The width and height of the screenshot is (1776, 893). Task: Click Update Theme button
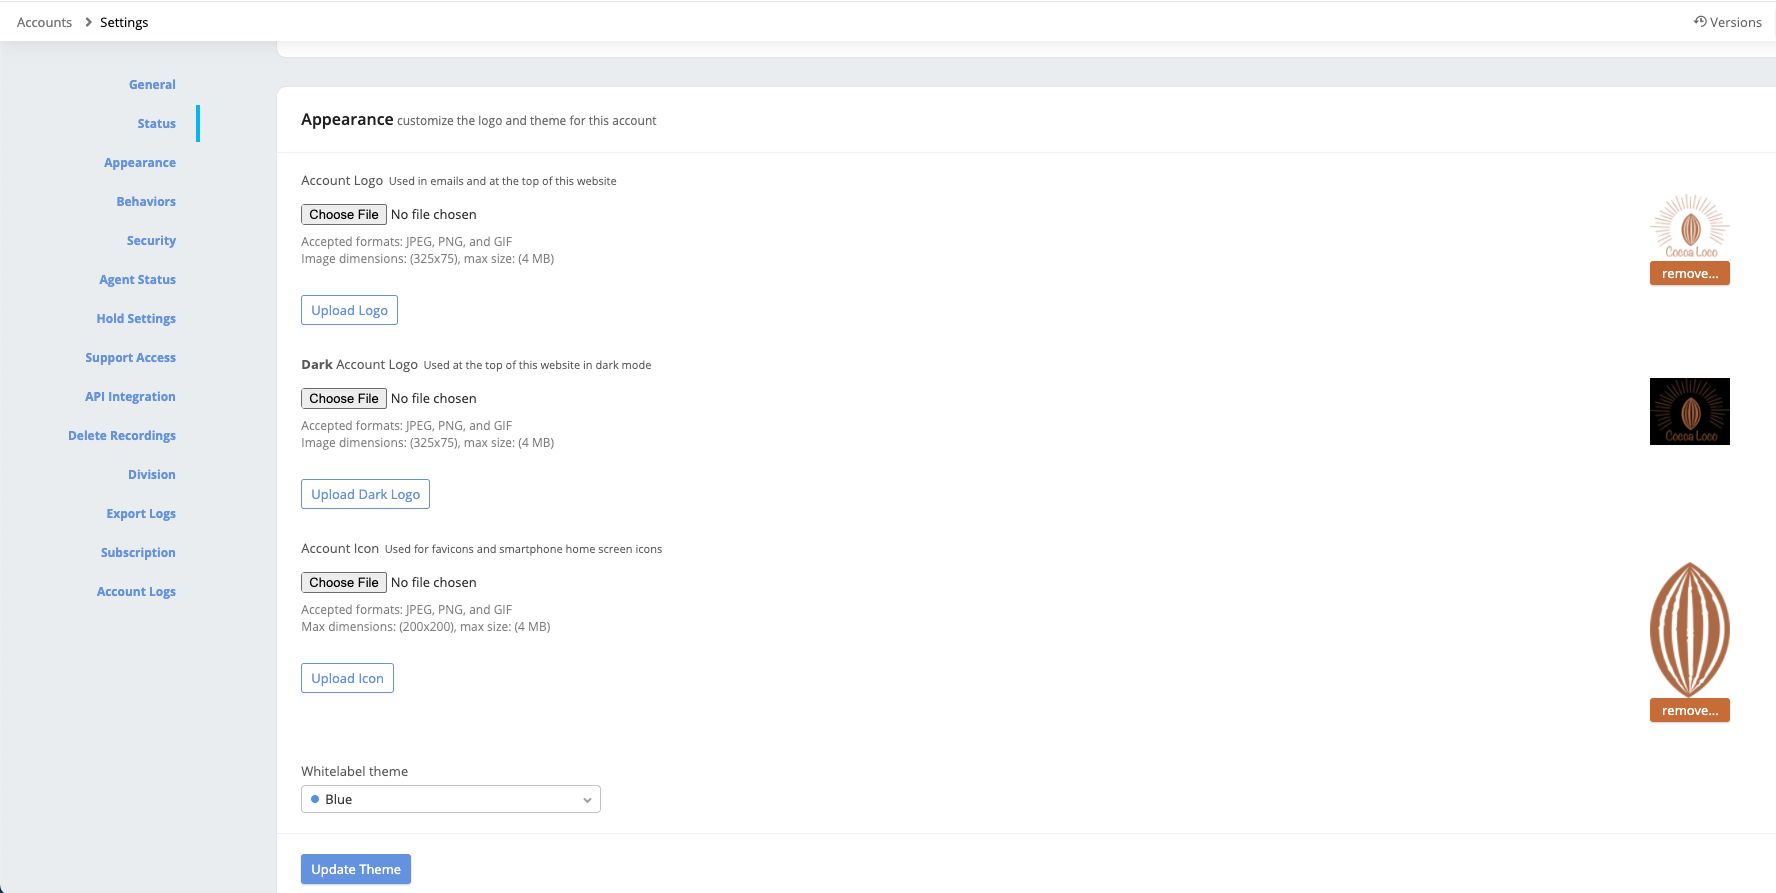coord(355,869)
